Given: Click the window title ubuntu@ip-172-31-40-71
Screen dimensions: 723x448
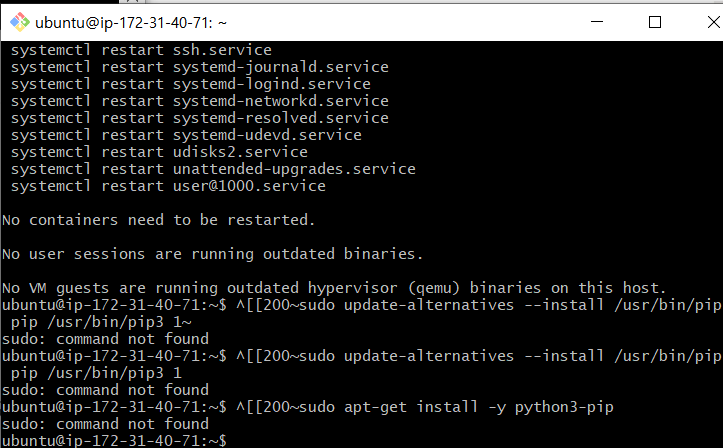Looking at the screenshot, I should [x=131, y=23].
